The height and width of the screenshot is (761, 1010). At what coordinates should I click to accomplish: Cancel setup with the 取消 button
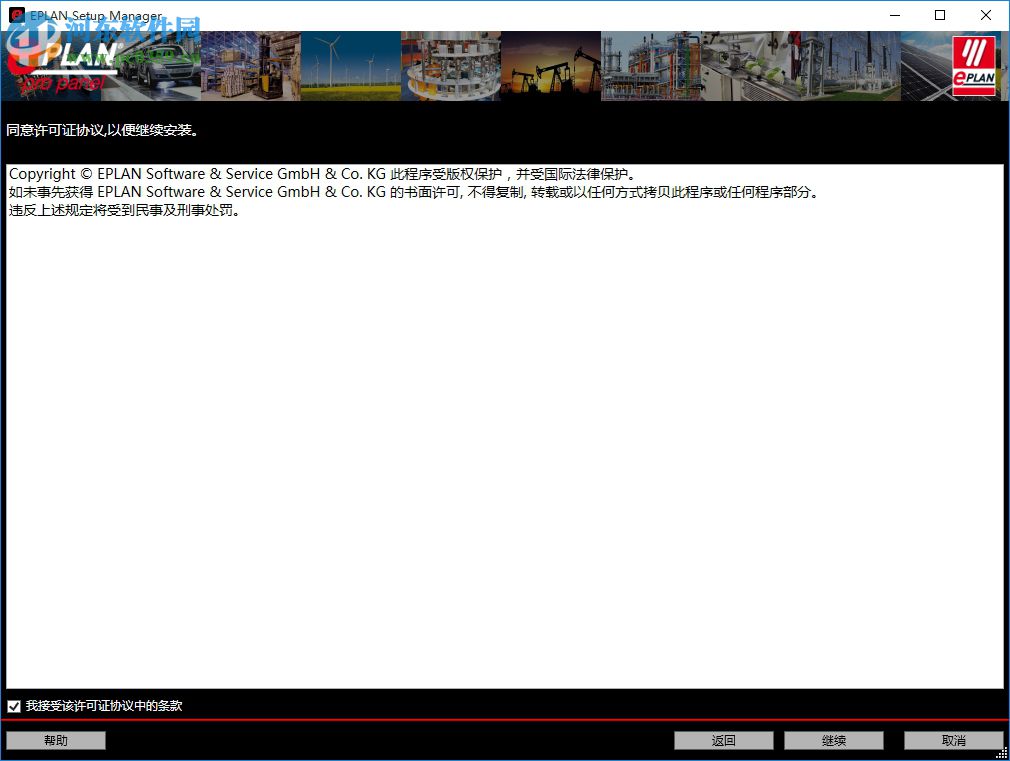pyautogui.click(x=953, y=740)
